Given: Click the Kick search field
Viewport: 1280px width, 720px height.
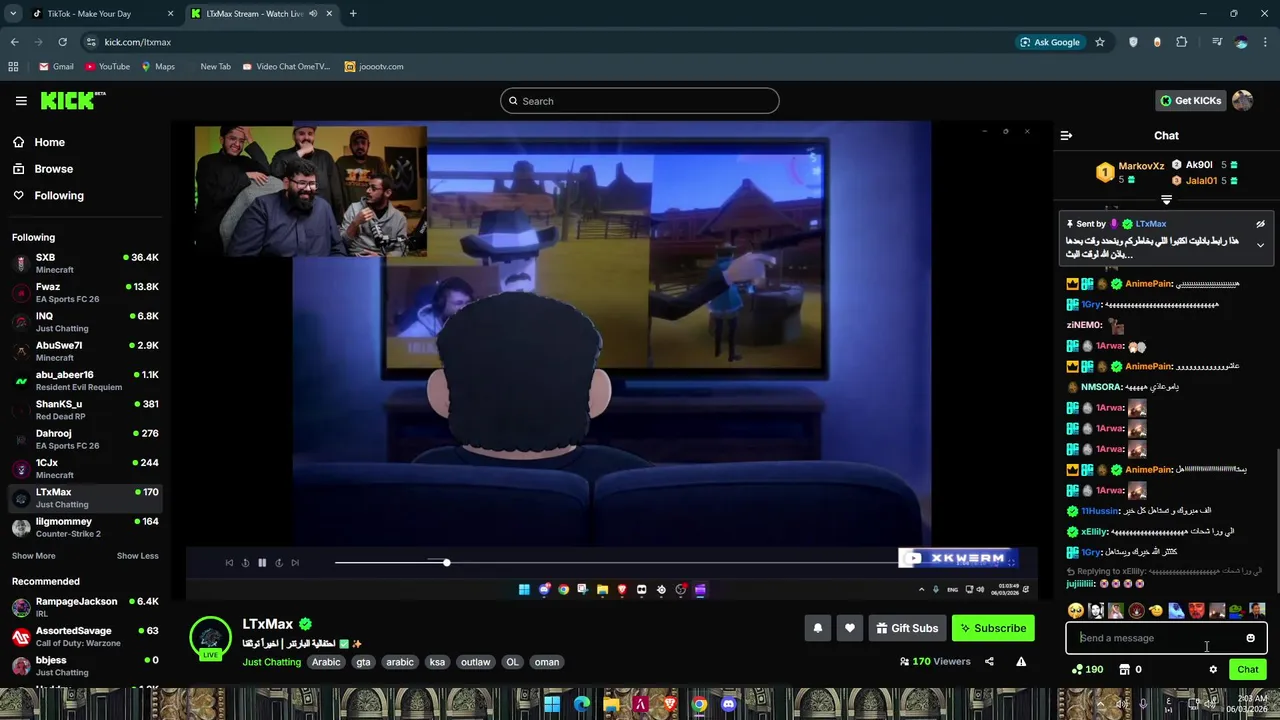Looking at the screenshot, I should point(640,101).
